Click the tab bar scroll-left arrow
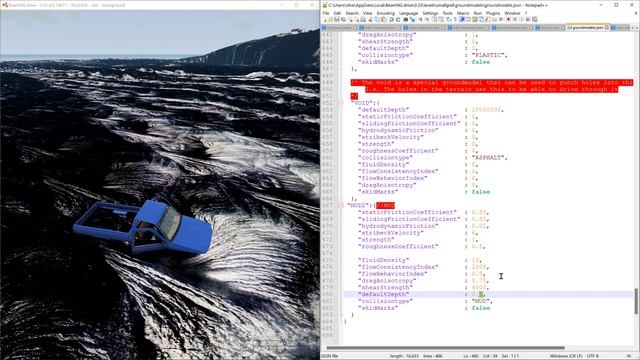The width and height of the screenshot is (640, 360). 632,28
